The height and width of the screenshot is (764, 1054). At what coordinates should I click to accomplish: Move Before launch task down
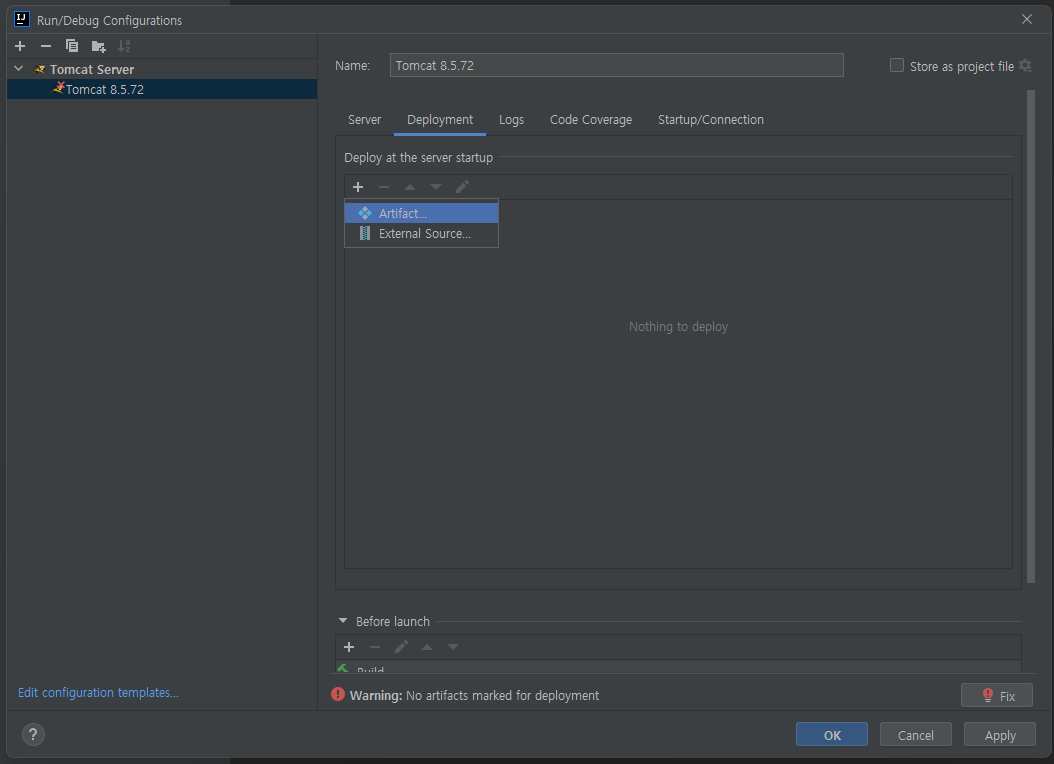click(453, 646)
